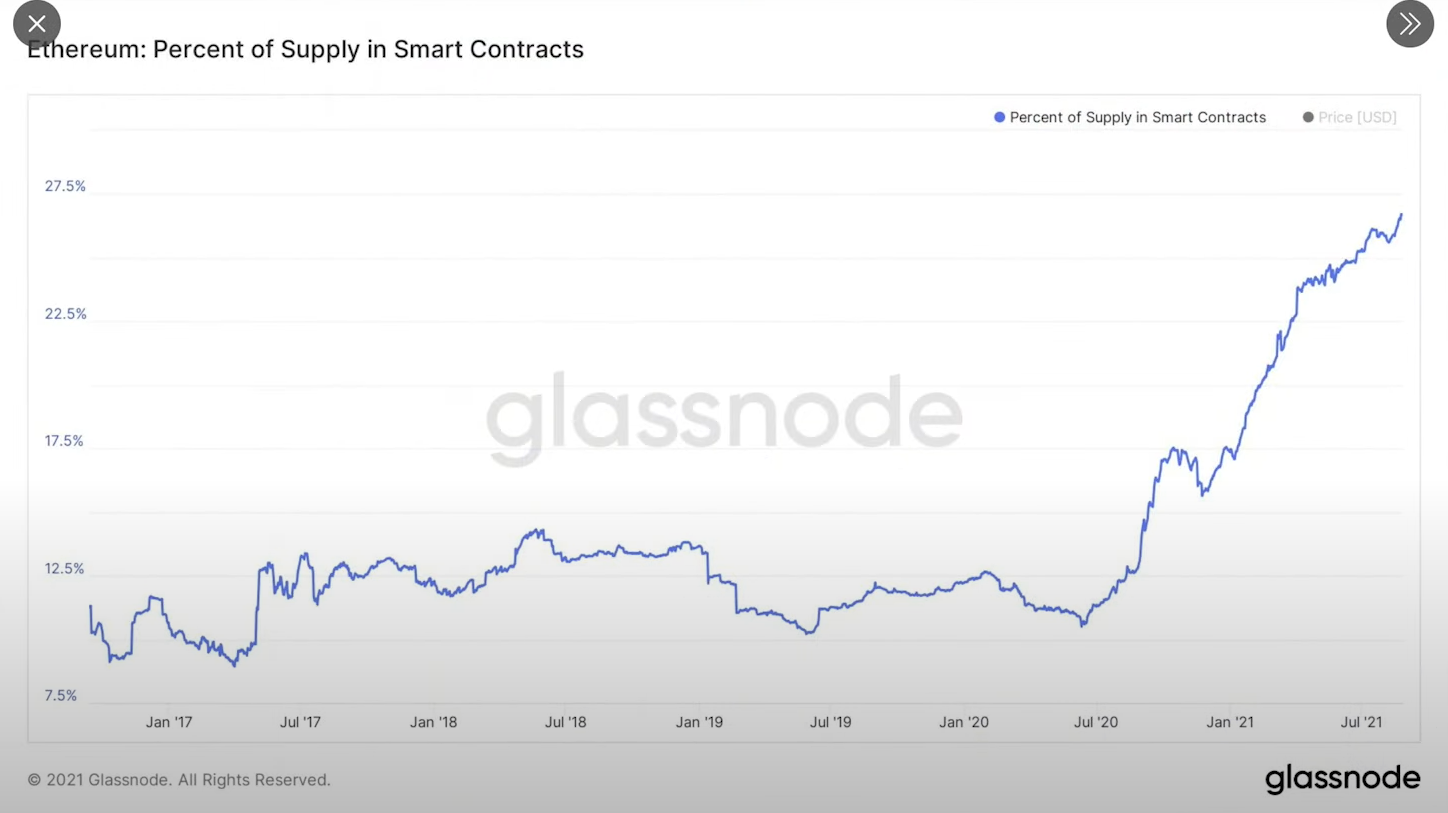Open the glassnode logo at the bottom right
1448x813 pixels.
[1342, 779]
